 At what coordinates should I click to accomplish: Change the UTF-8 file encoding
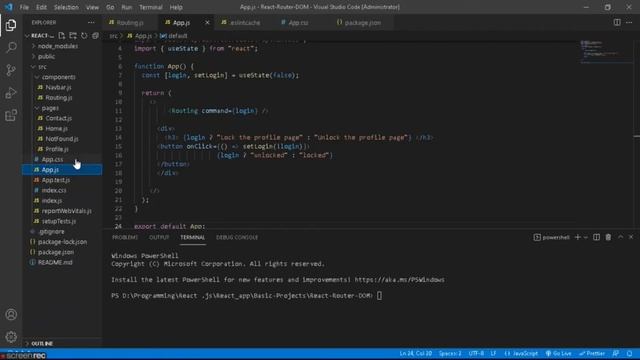click(476, 353)
